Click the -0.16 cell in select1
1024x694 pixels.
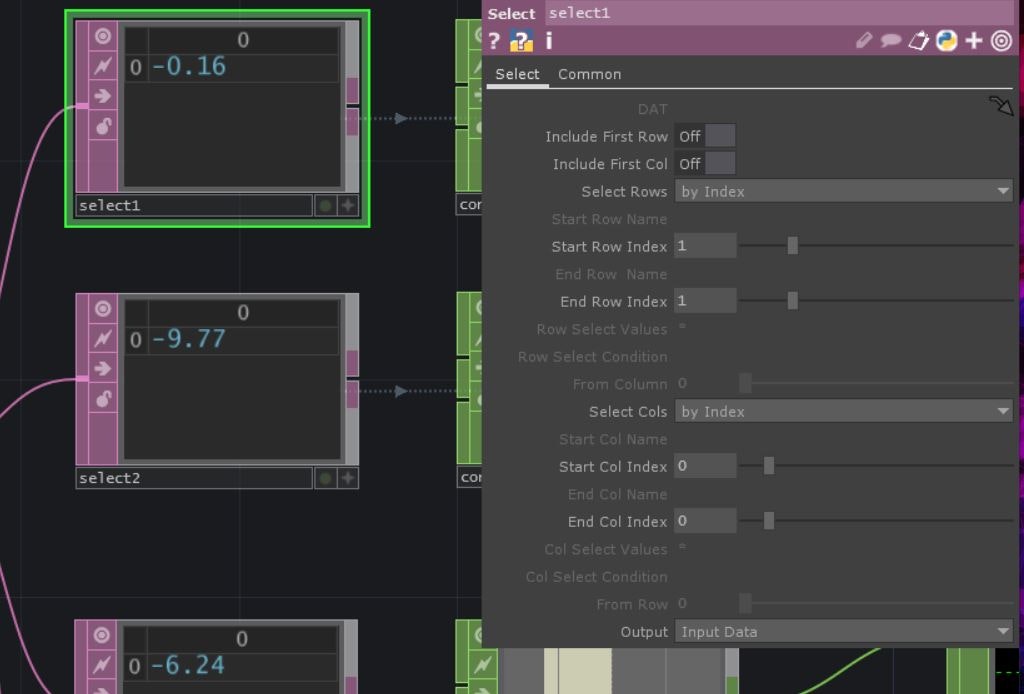pyautogui.click(x=242, y=67)
